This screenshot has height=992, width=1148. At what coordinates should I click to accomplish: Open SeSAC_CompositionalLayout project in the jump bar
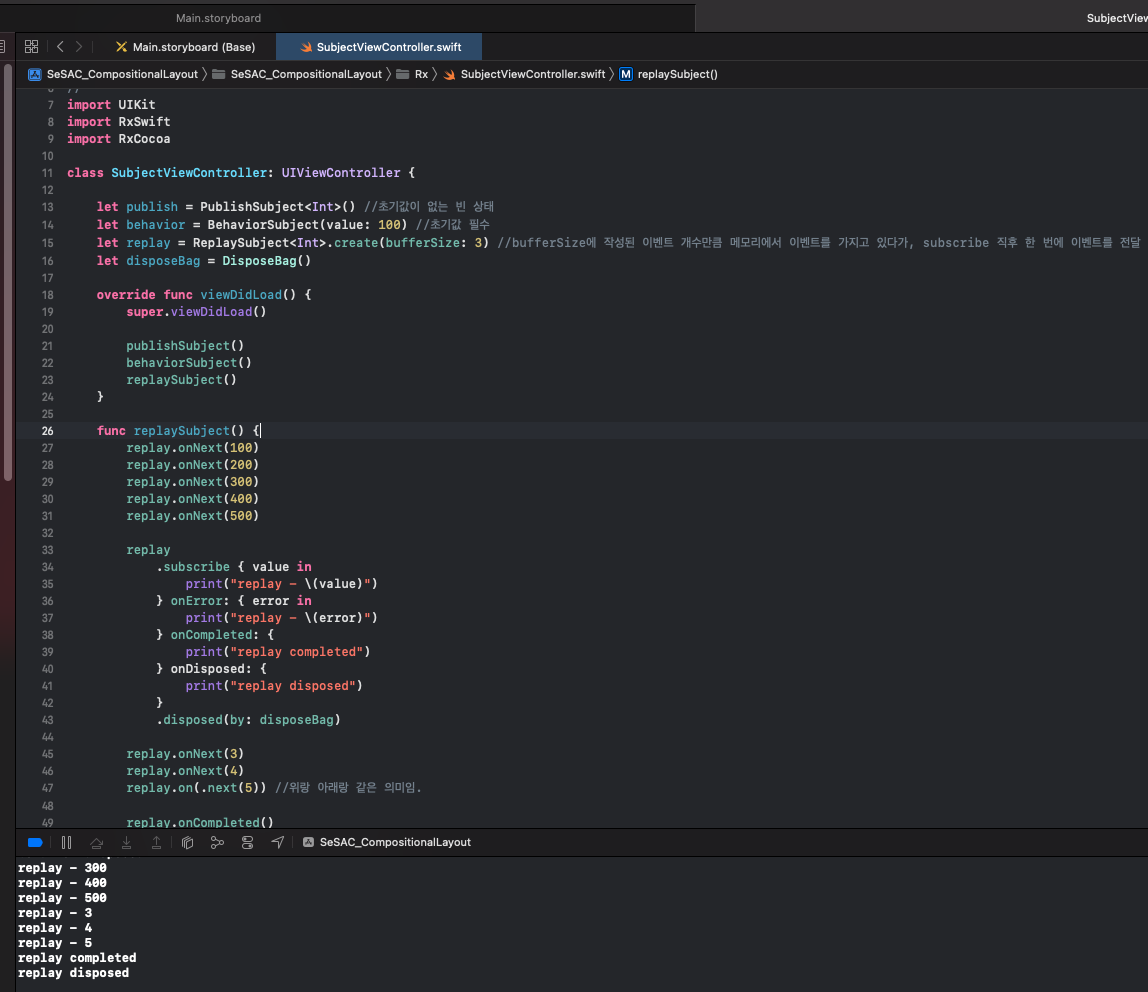click(x=113, y=74)
